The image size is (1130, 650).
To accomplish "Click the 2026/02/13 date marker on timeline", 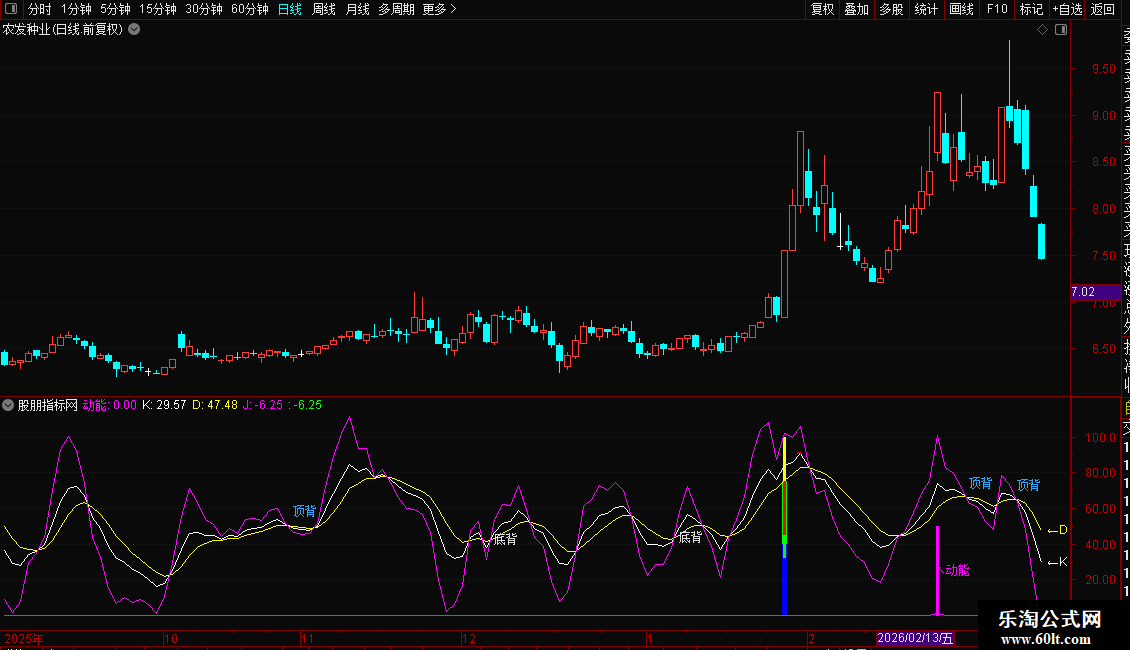I will [915, 638].
